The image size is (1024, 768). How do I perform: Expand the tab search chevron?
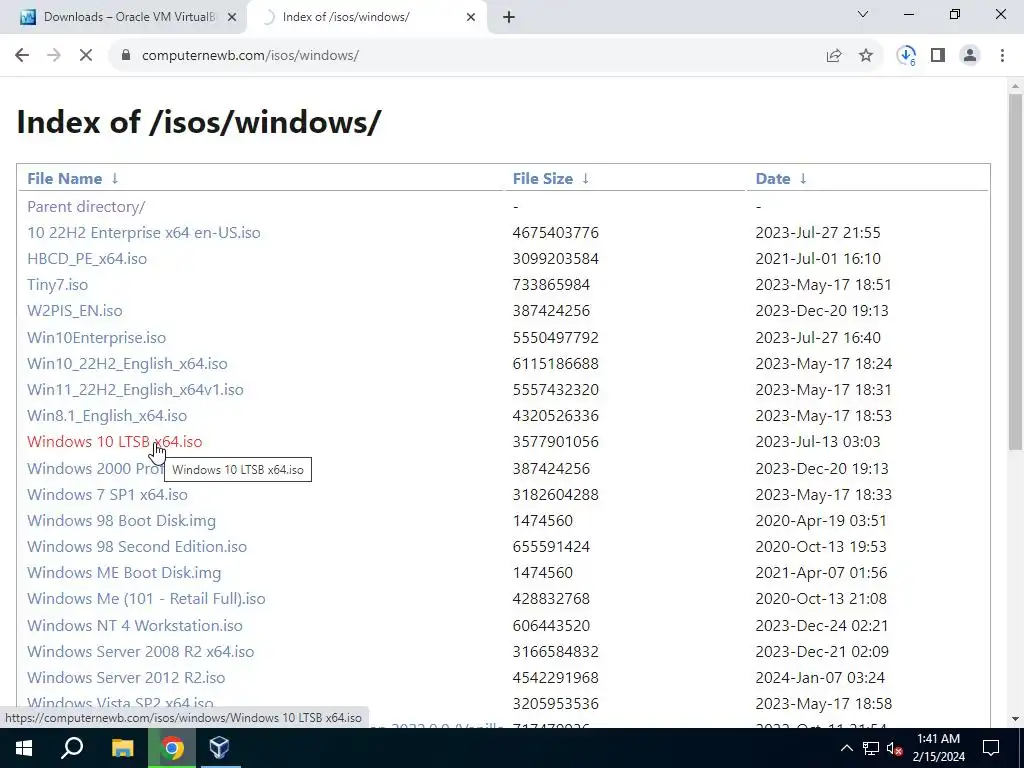[863, 14]
